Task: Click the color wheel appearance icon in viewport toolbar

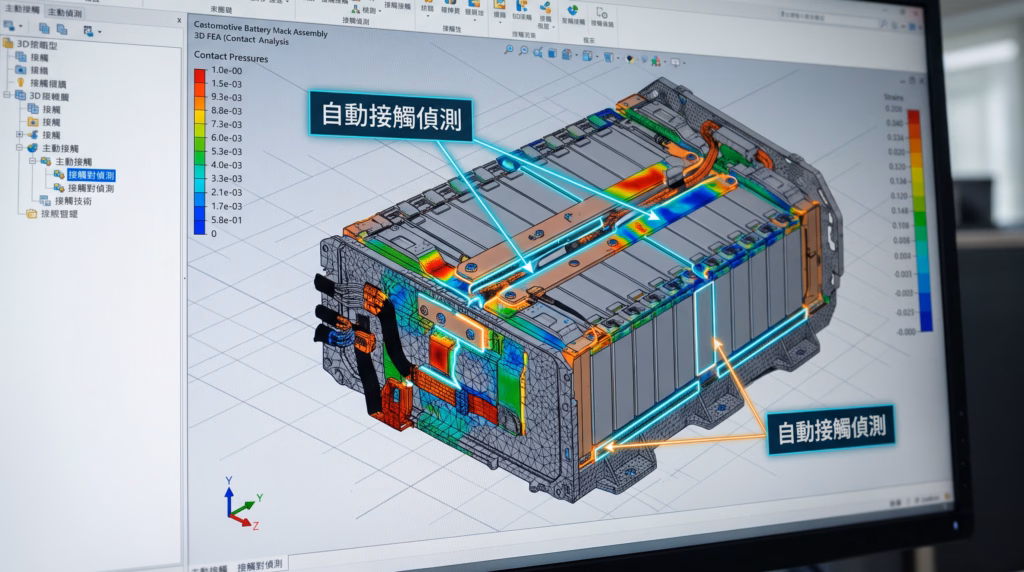Action: point(630,59)
